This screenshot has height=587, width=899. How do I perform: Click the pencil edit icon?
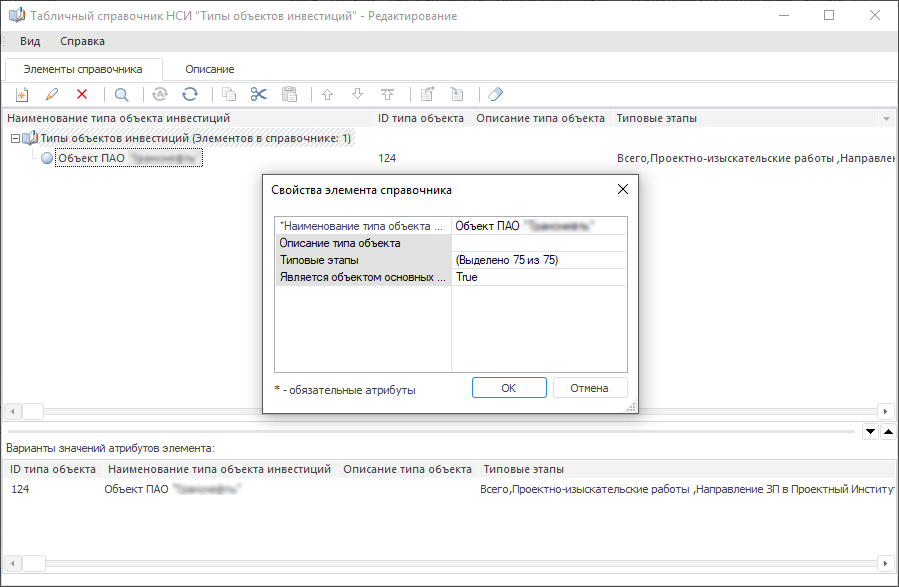52,95
